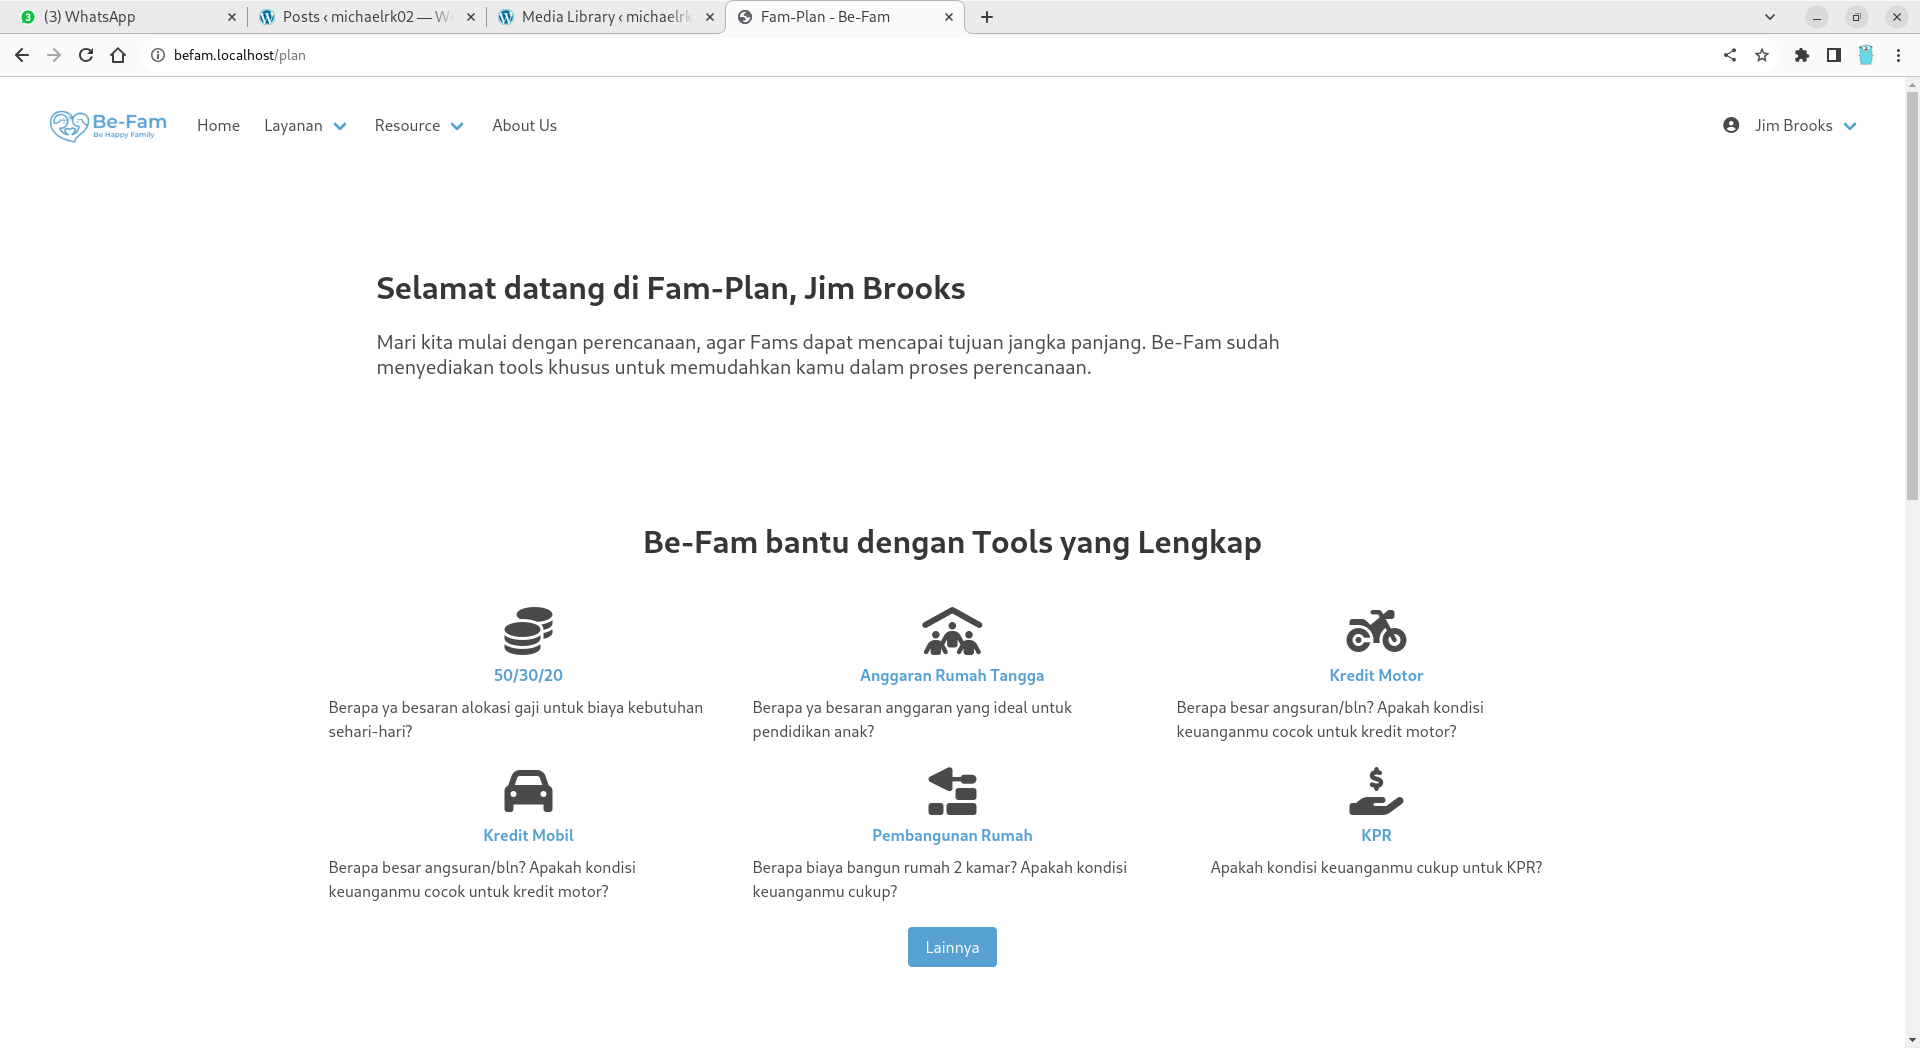Expand the Resource dropdown menu

419,126
